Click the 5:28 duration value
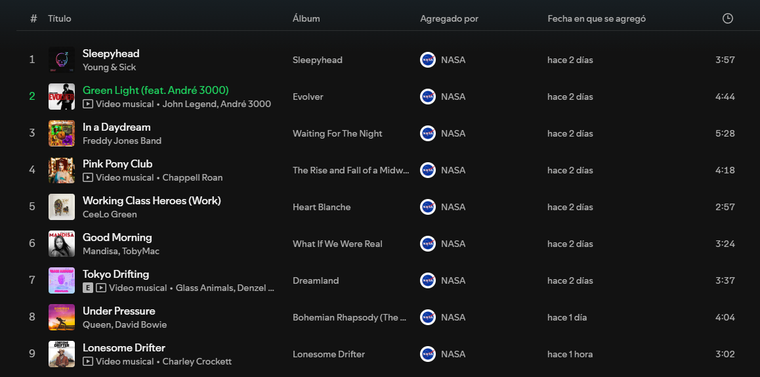The image size is (760, 377). [725, 133]
